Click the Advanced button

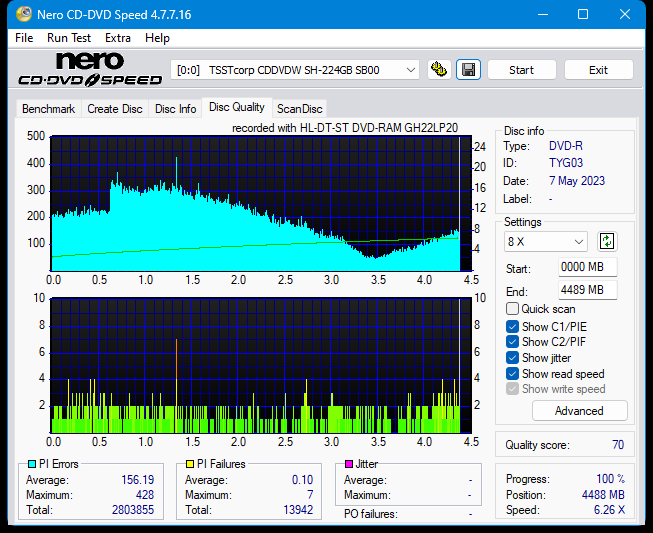click(x=579, y=411)
